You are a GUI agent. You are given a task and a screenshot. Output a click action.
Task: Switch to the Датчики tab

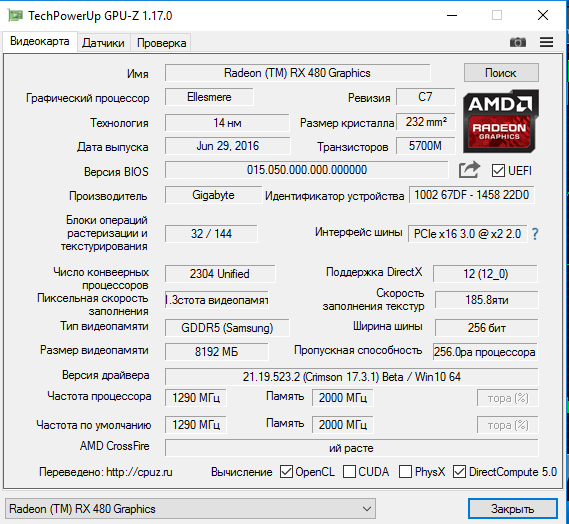[x=103, y=43]
